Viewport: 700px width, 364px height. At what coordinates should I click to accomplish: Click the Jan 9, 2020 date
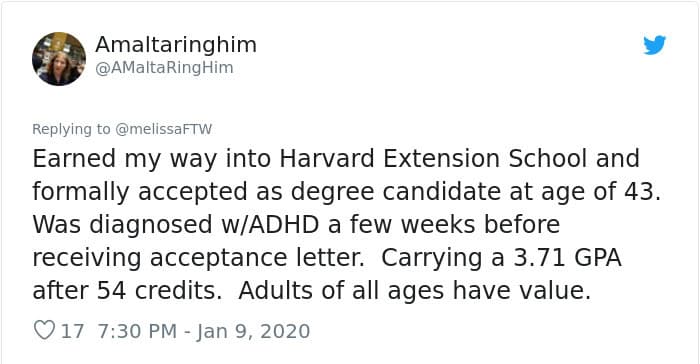coord(253,331)
